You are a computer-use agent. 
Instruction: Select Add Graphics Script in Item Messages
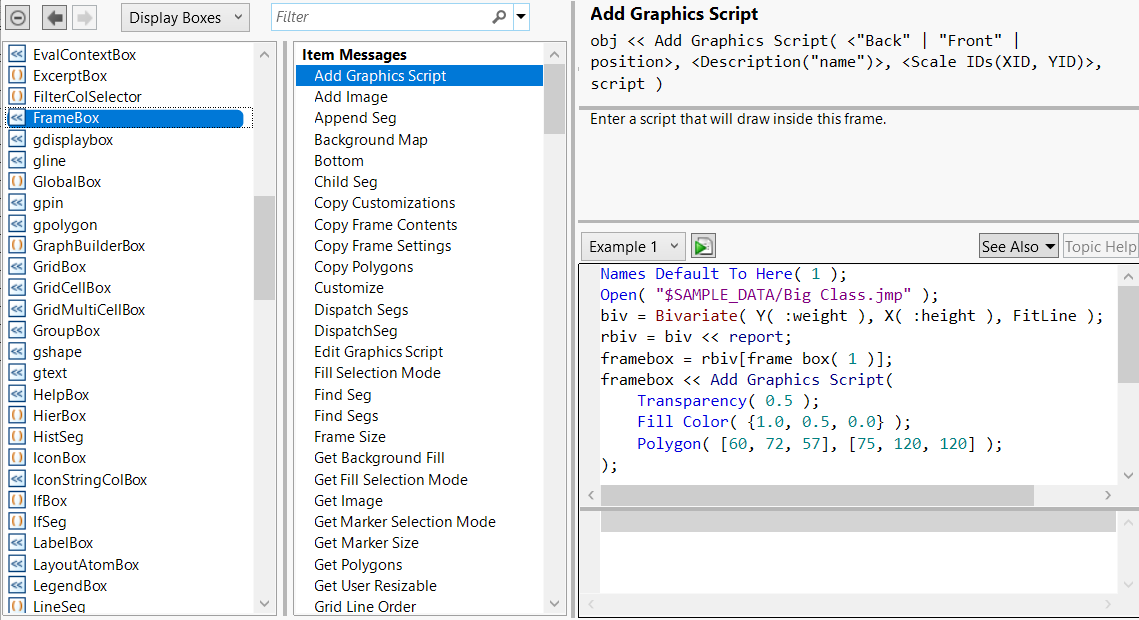(380, 75)
